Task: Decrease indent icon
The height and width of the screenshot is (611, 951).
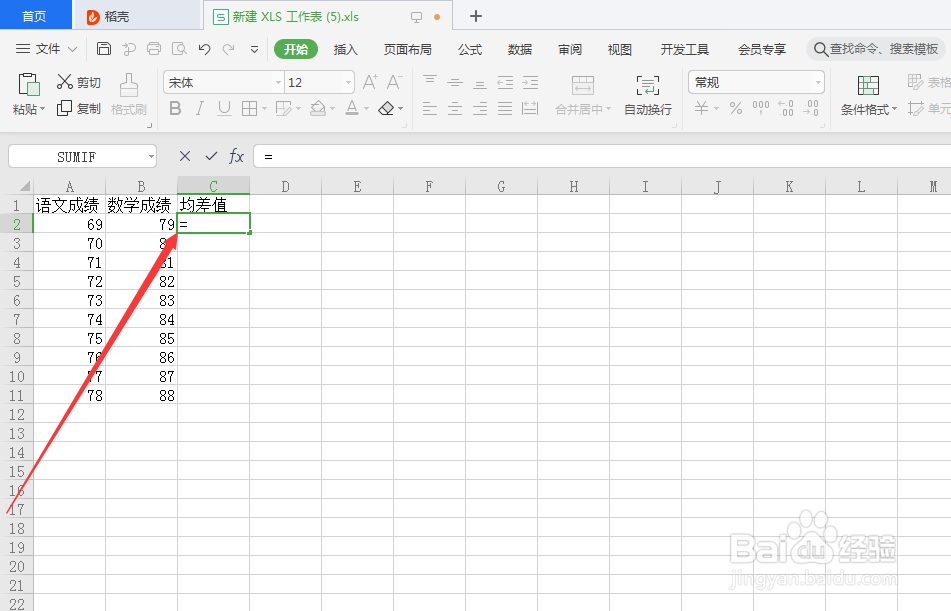Action: click(x=505, y=83)
